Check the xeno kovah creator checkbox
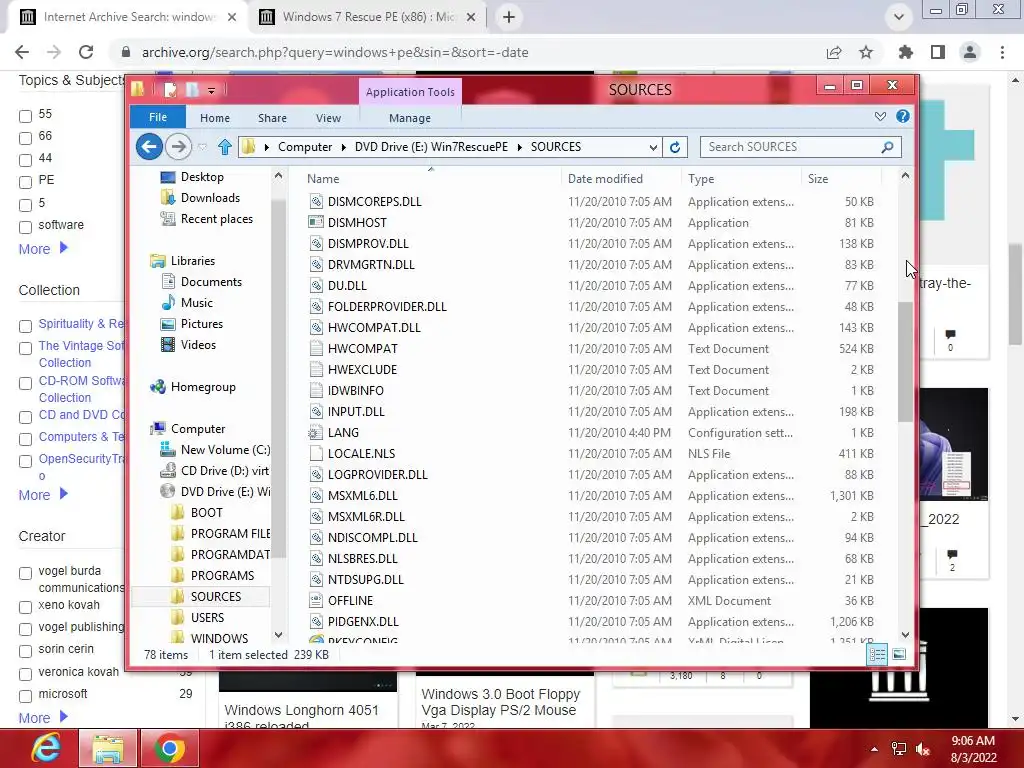Image resolution: width=1024 pixels, height=768 pixels. [x=25, y=607]
